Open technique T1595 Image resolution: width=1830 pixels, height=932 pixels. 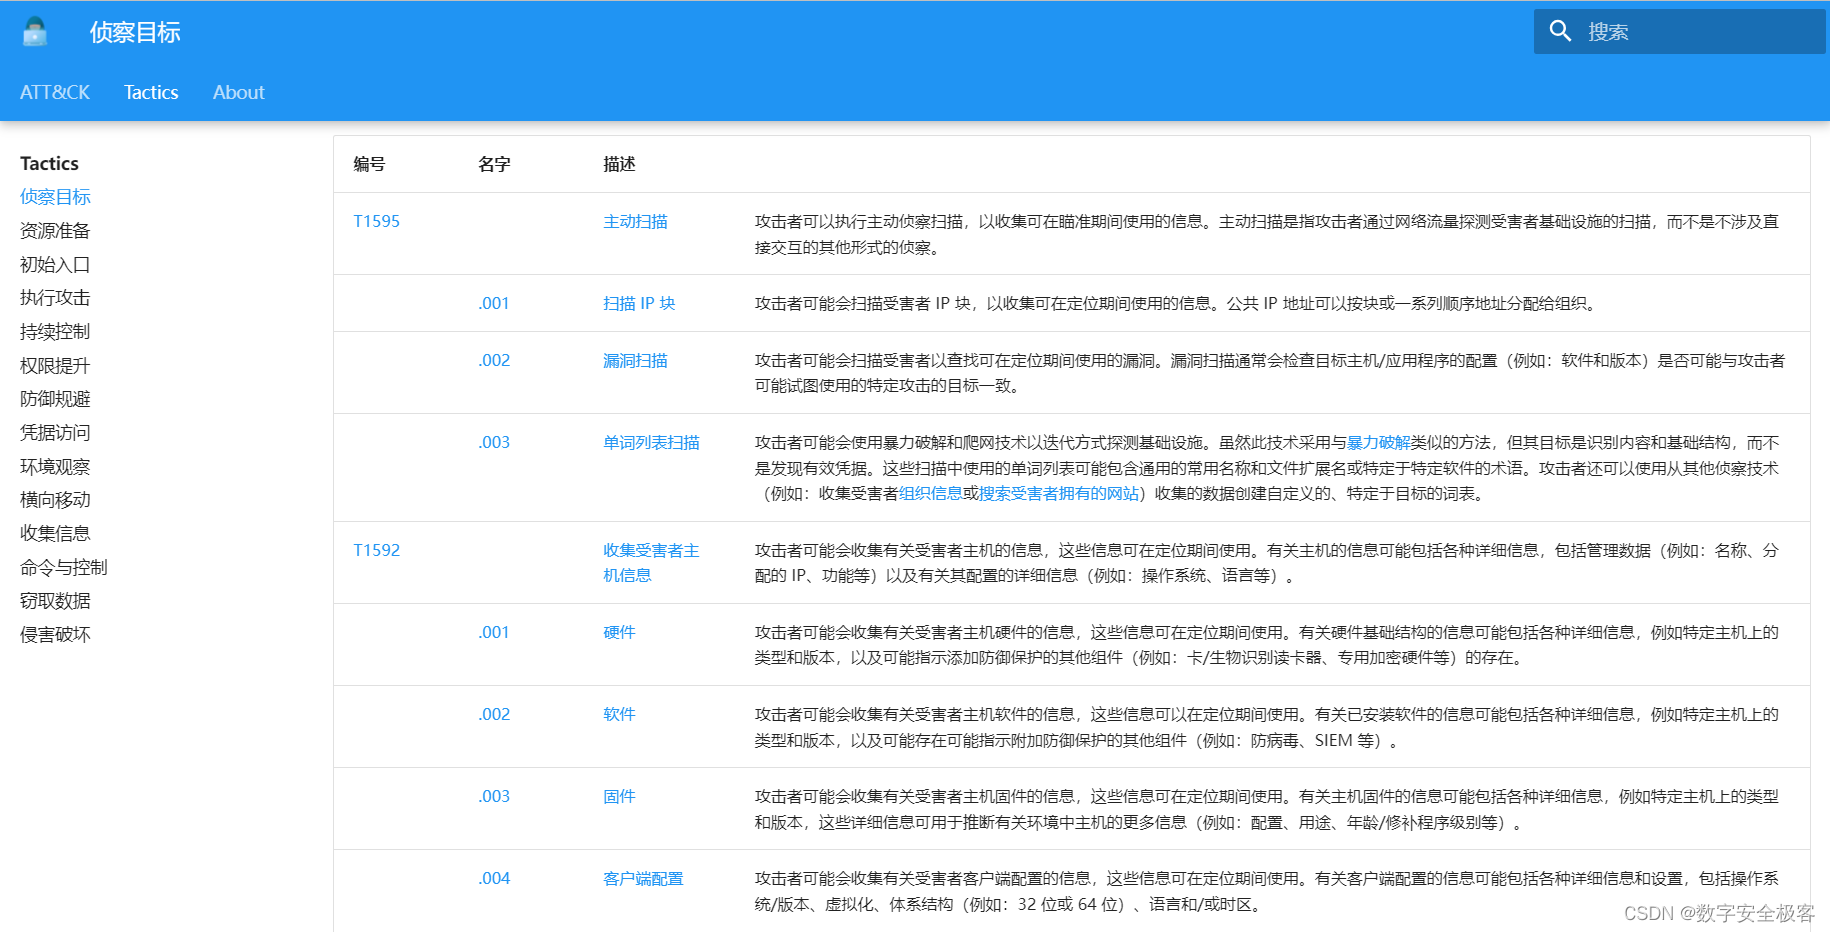[x=376, y=221]
